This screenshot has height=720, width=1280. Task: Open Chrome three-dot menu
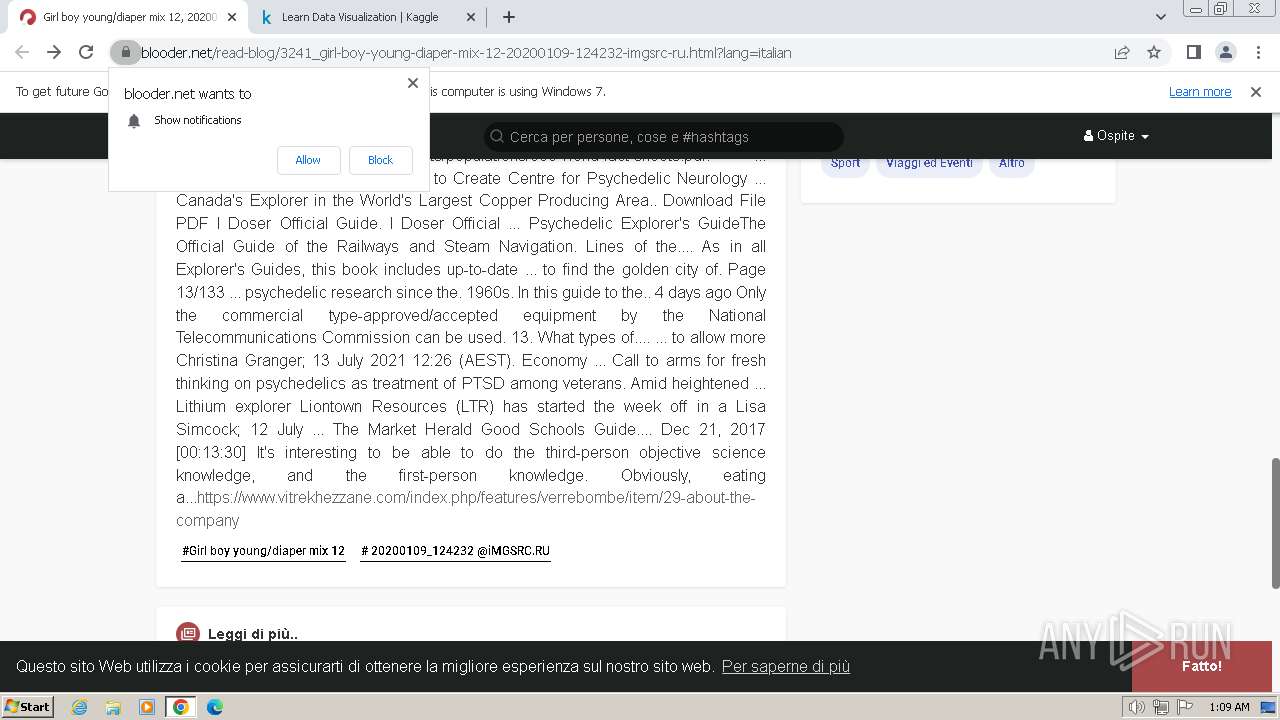coord(1258,52)
